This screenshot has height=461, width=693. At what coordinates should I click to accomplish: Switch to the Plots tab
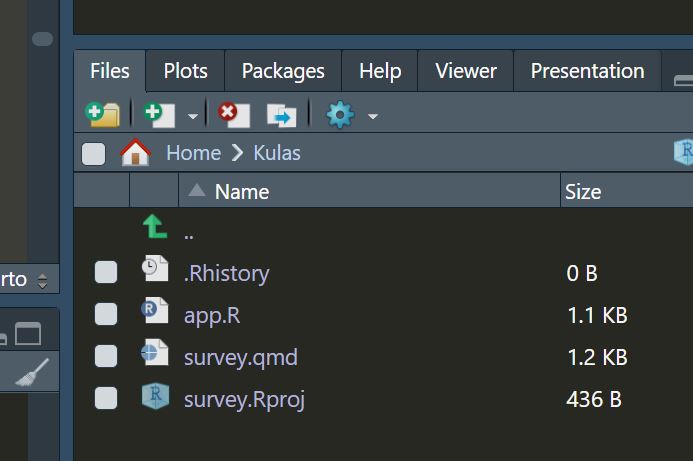185,71
